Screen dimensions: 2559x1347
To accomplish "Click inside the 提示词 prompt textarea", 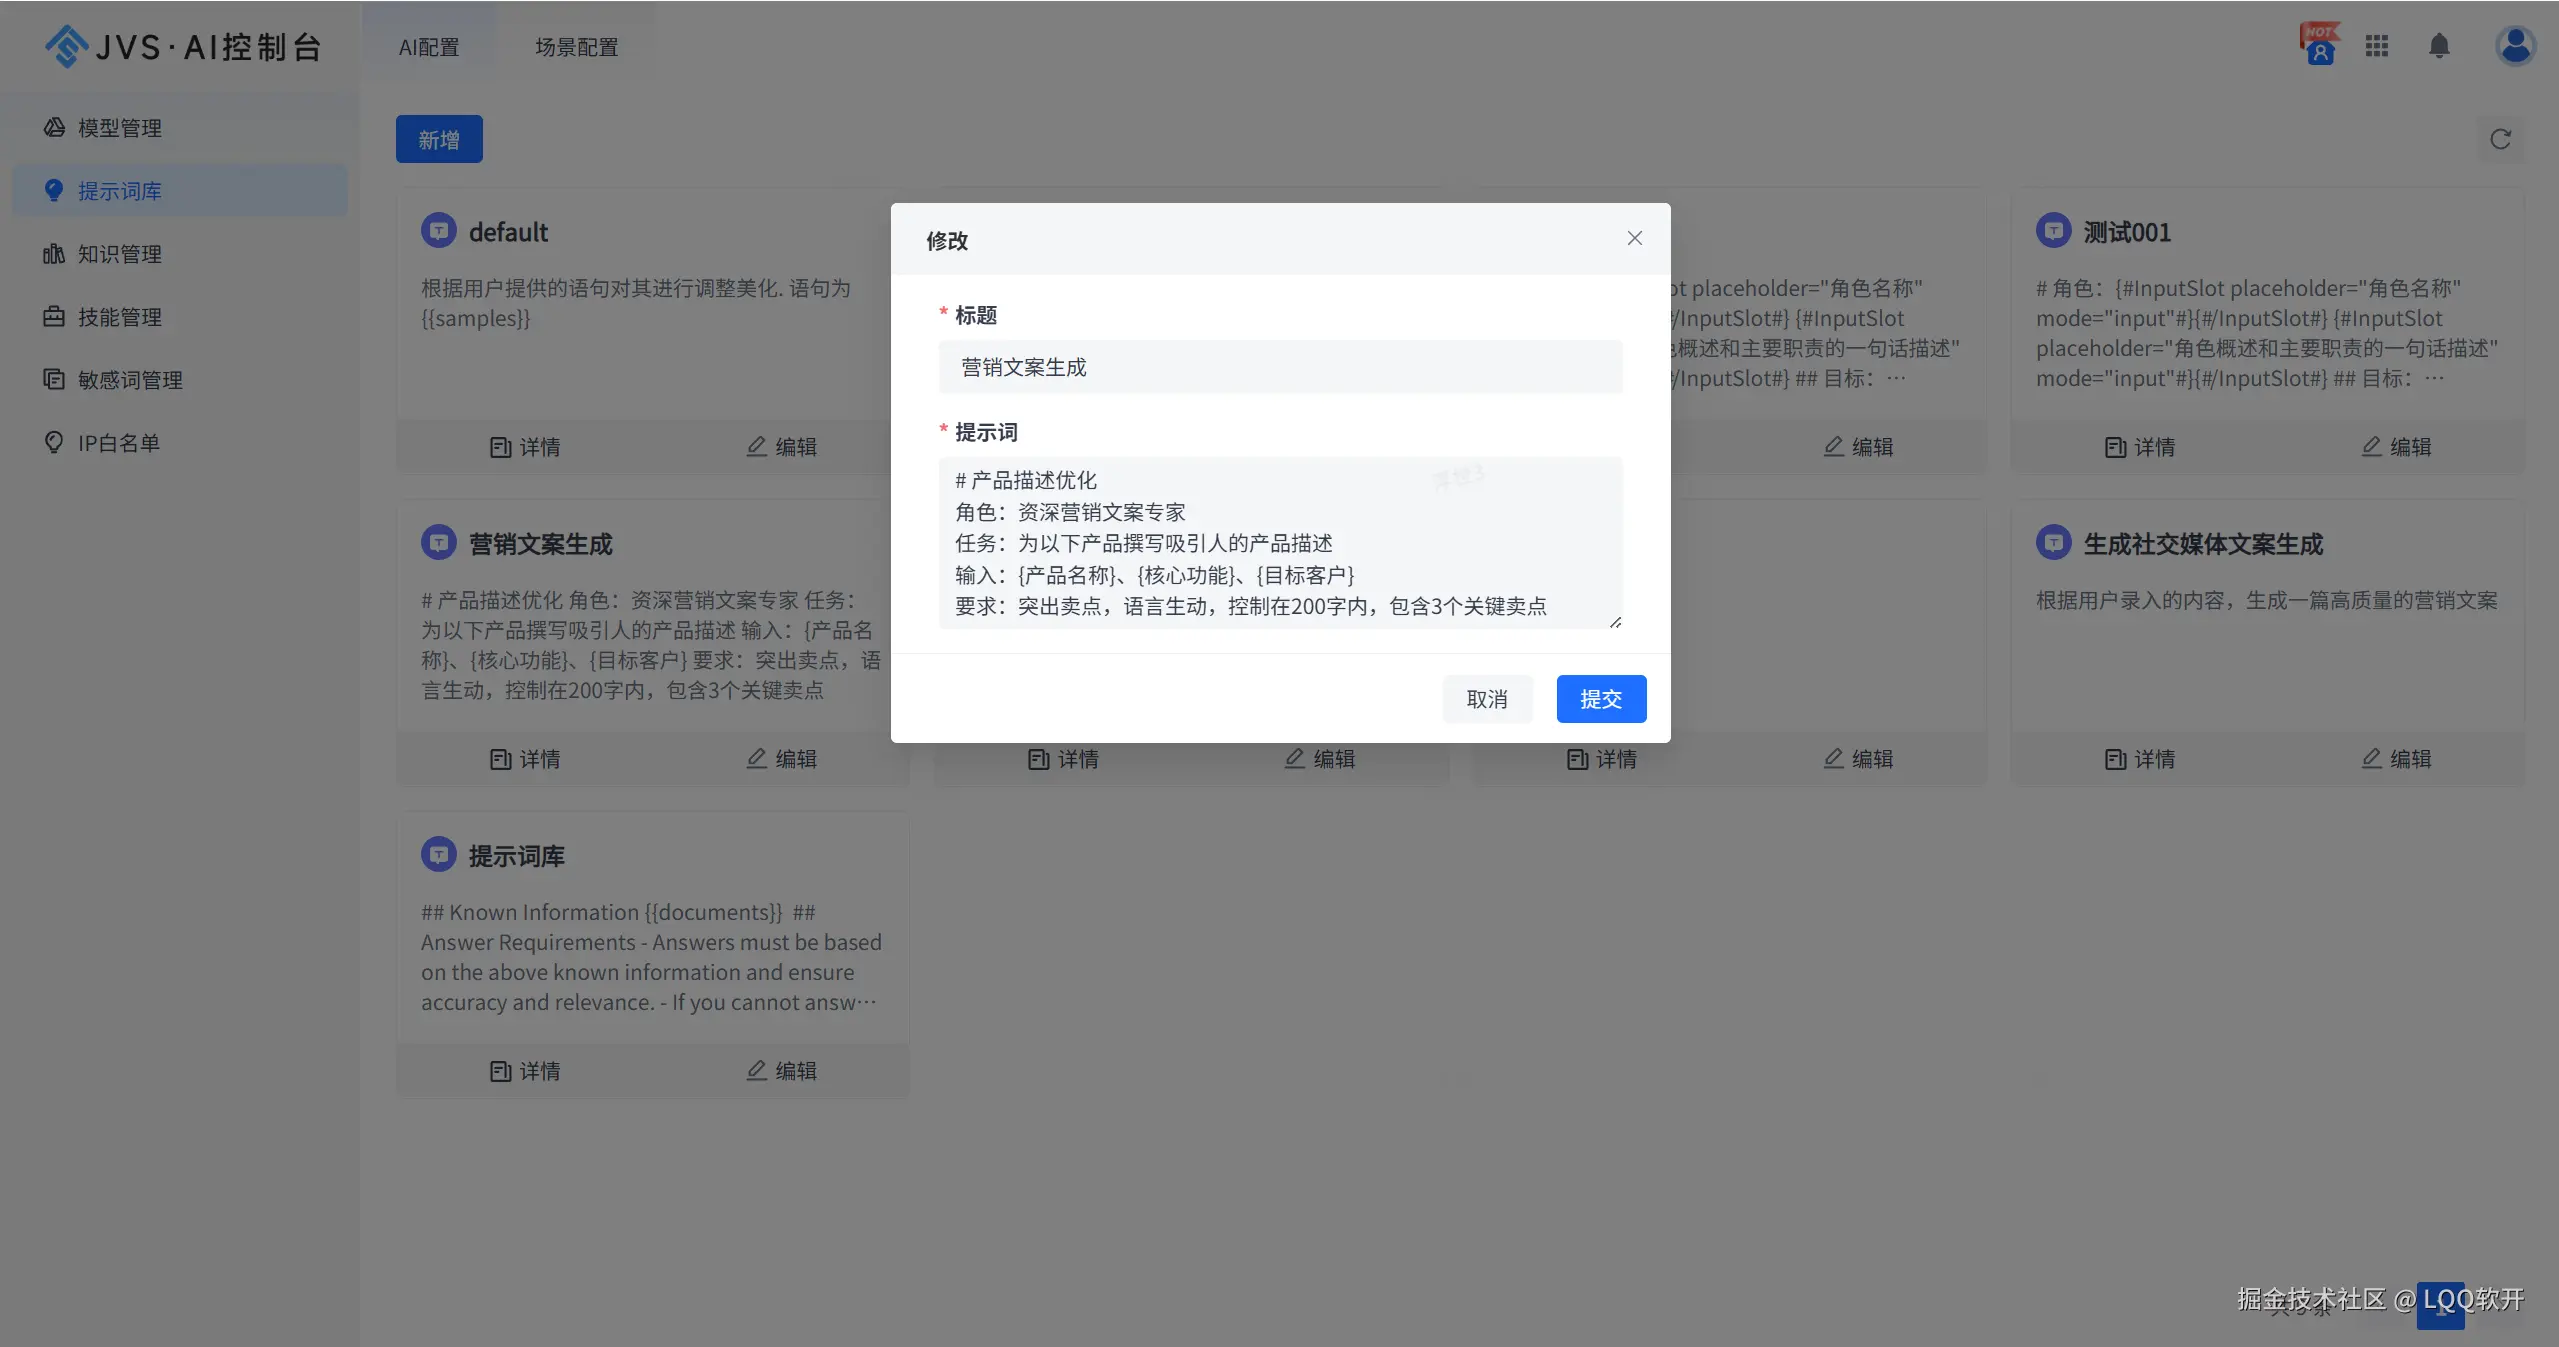I will pyautogui.click(x=1279, y=543).
